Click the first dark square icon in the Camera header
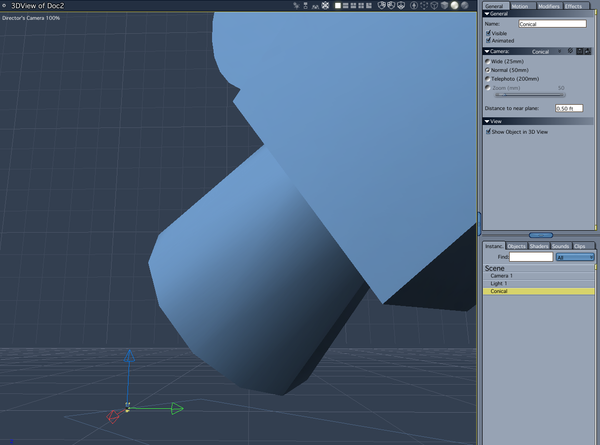The image size is (600, 445). [580, 51]
